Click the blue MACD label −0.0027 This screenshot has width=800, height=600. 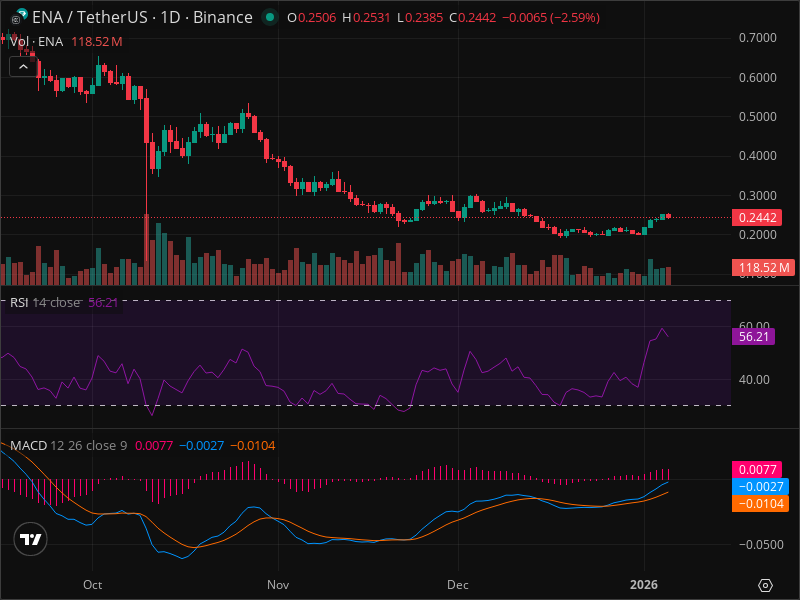pos(761,486)
